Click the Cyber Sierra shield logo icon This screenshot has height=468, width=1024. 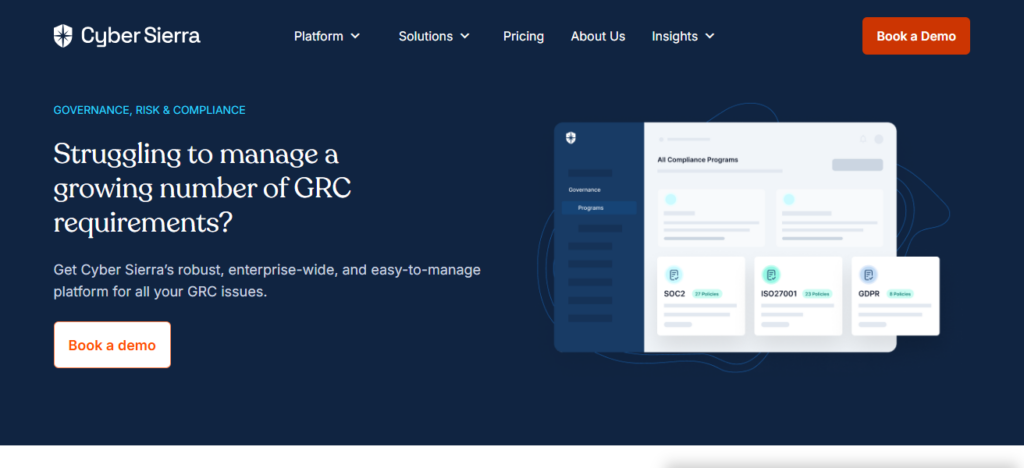pos(64,36)
